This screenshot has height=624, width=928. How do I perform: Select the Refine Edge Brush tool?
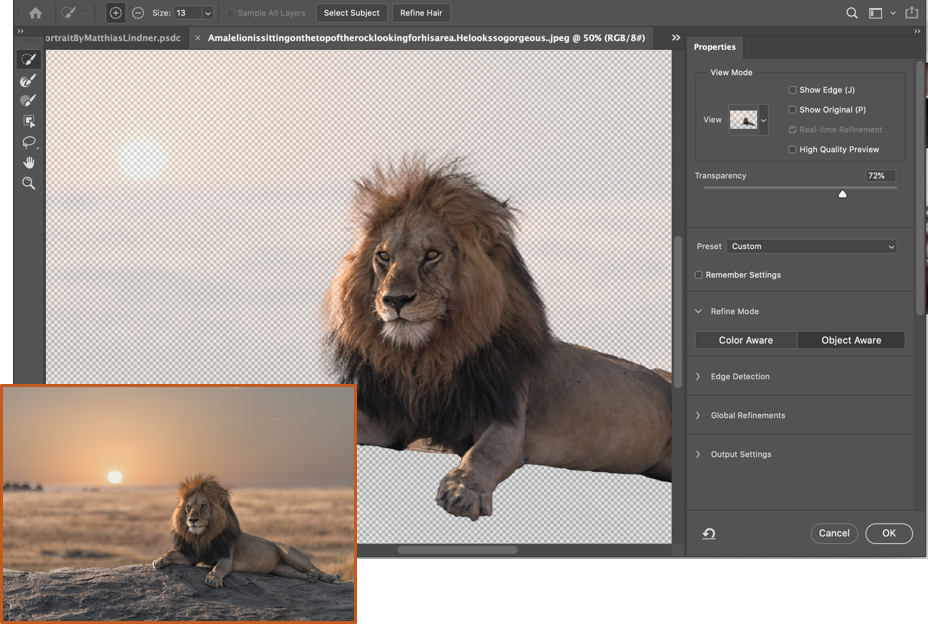tap(29, 80)
